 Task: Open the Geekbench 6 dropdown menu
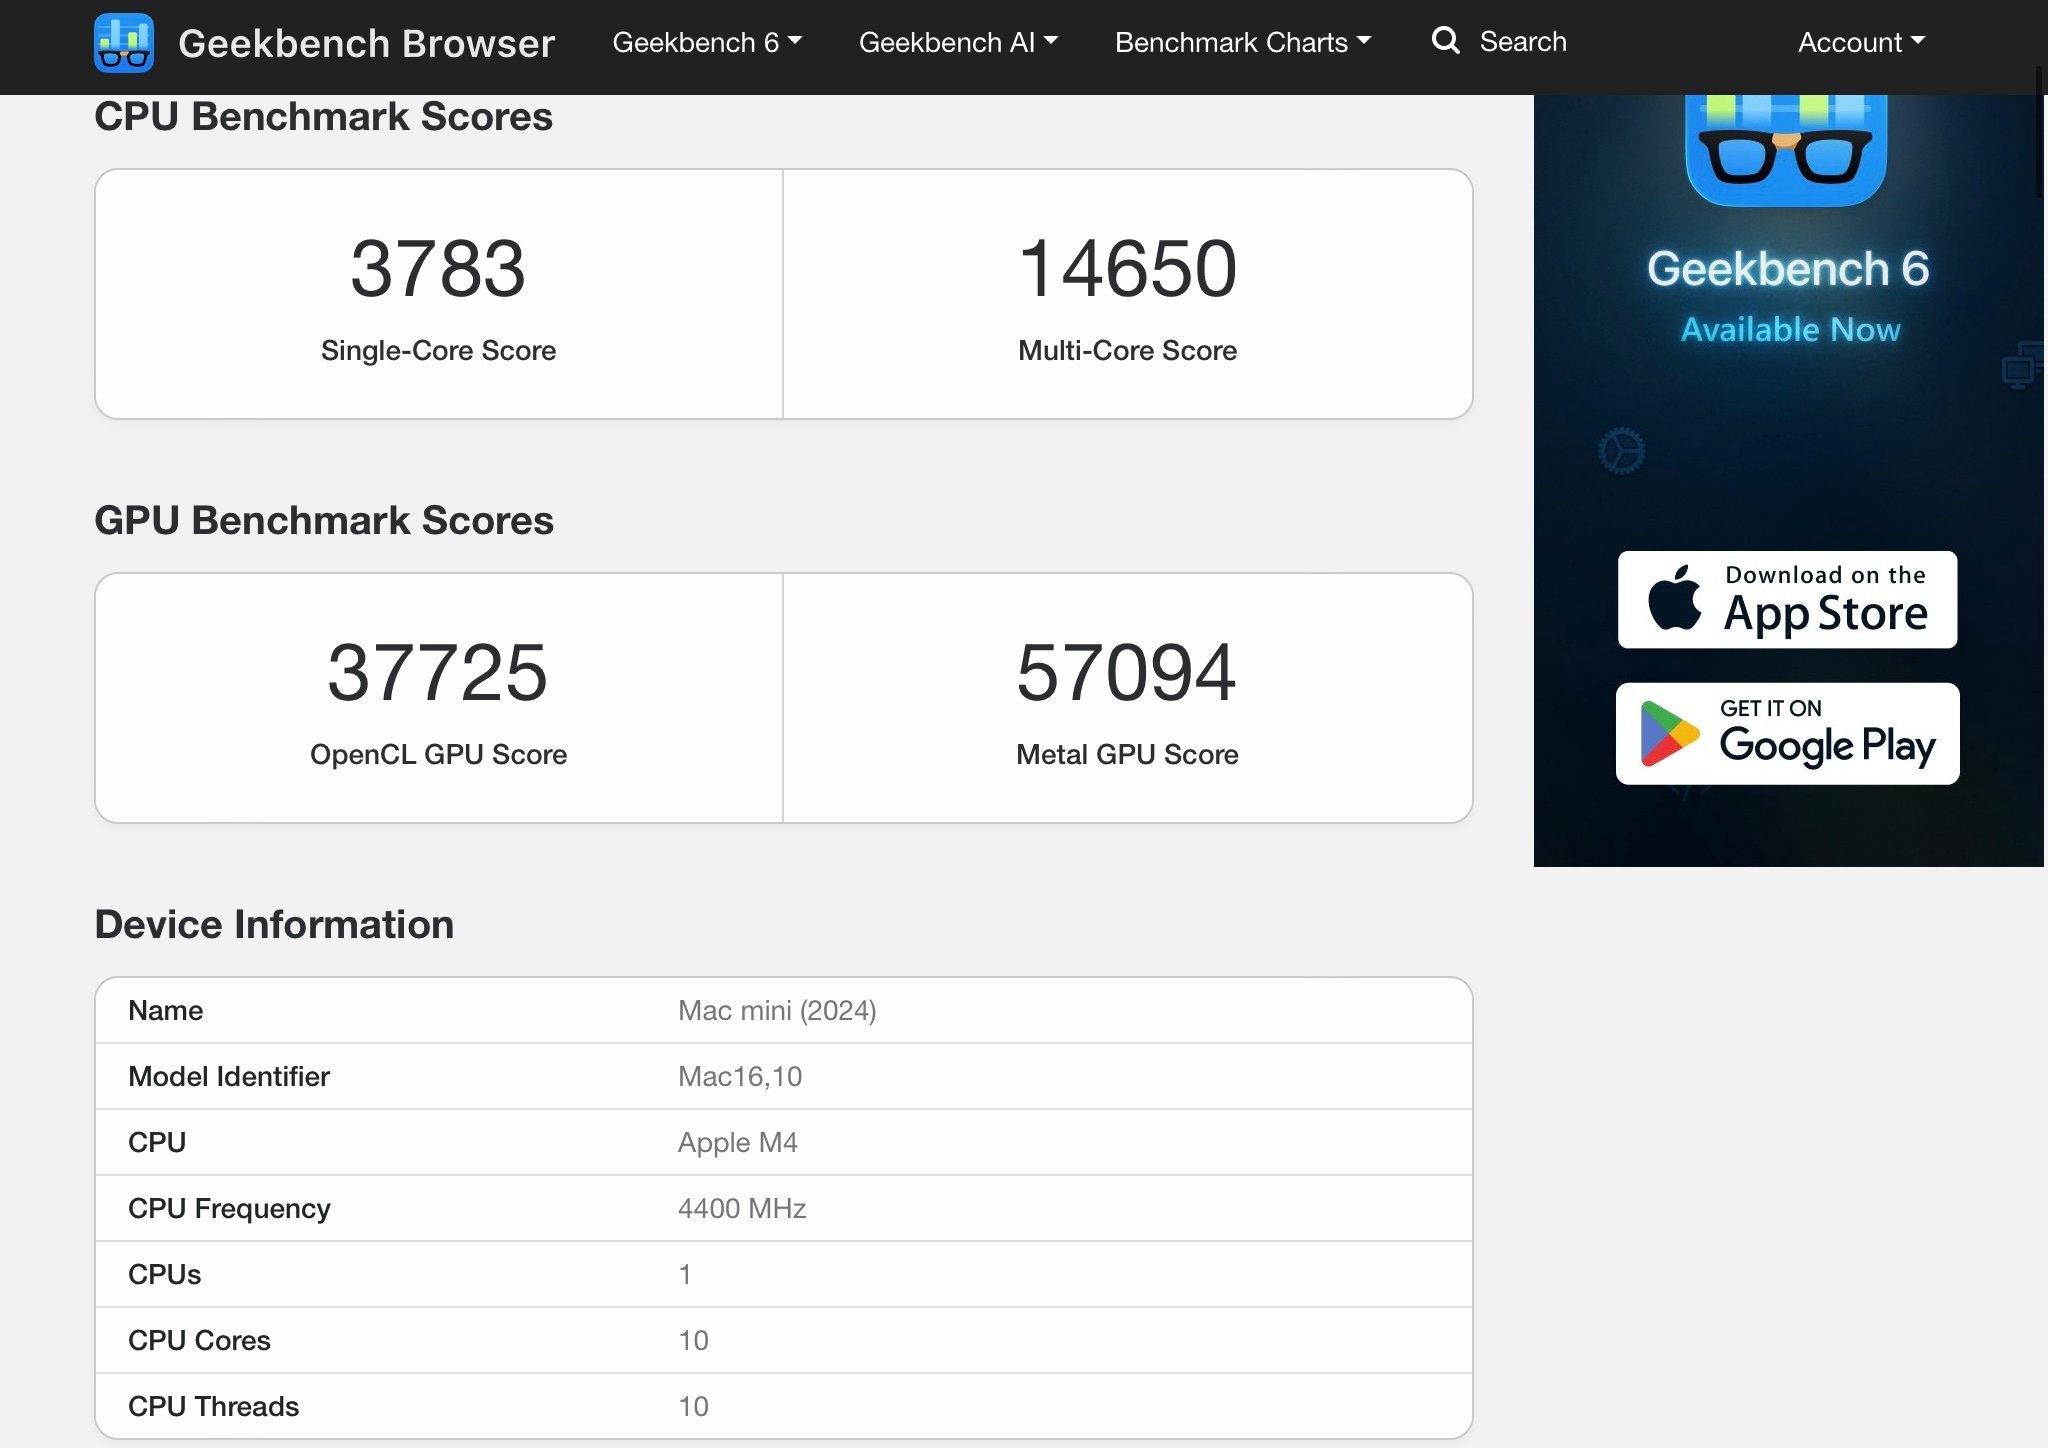(706, 42)
